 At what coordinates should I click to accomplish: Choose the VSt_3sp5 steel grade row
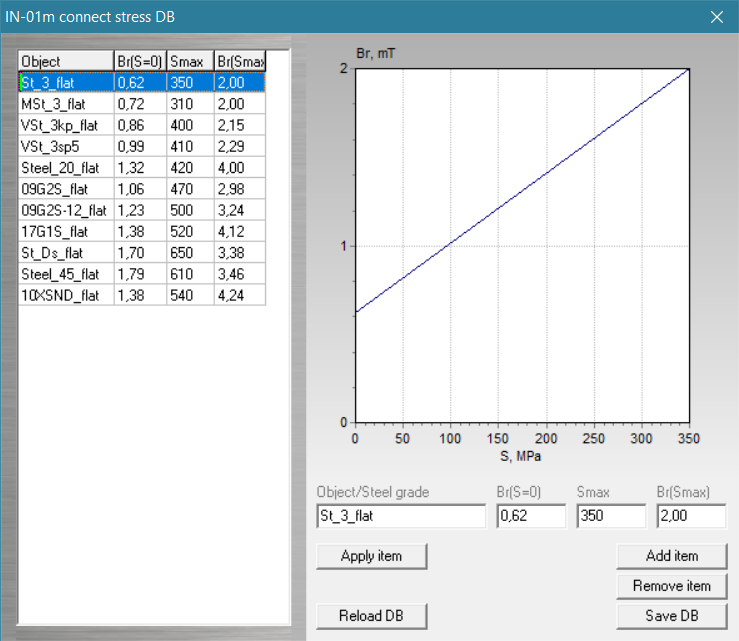pyautogui.click(x=66, y=146)
